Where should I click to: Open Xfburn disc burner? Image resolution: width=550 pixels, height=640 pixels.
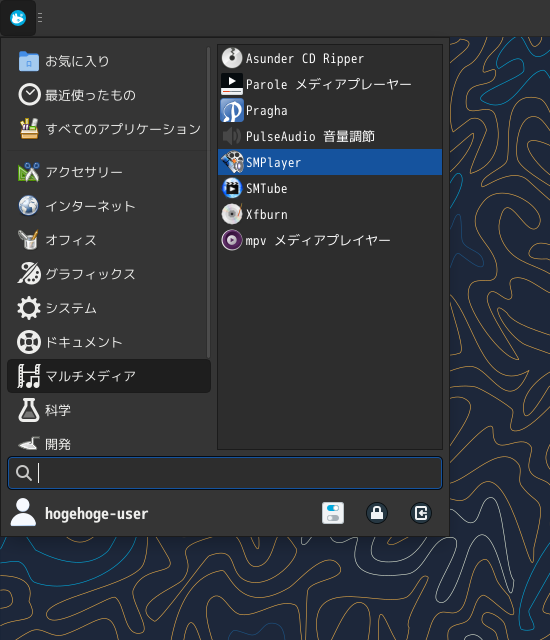330,214
